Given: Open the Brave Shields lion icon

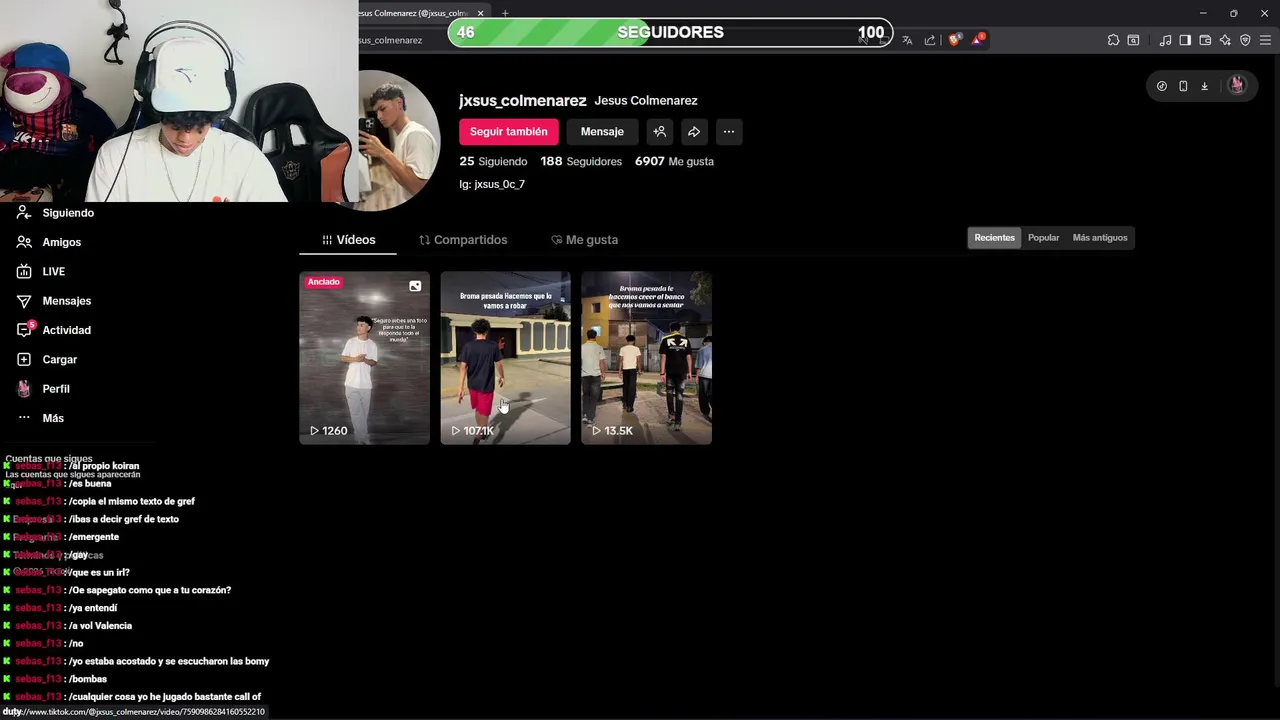Looking at the screenshot, I should coord(954,40).
